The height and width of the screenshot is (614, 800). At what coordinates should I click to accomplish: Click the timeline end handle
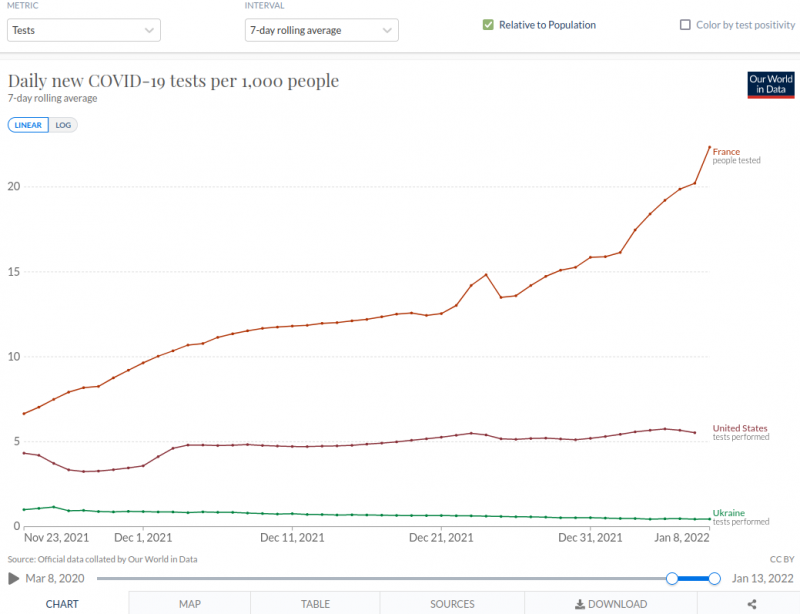(714, 578)
